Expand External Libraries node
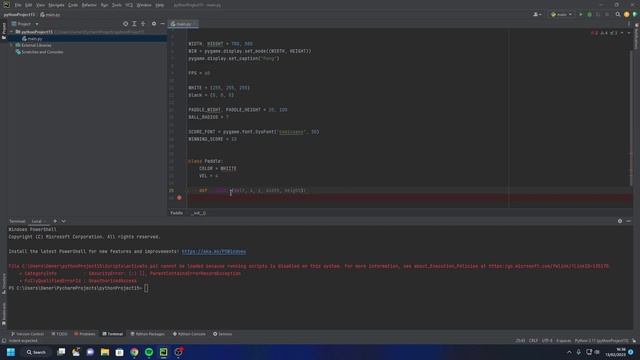The height and width of the screenshot is (360, 640). [12, 45]
